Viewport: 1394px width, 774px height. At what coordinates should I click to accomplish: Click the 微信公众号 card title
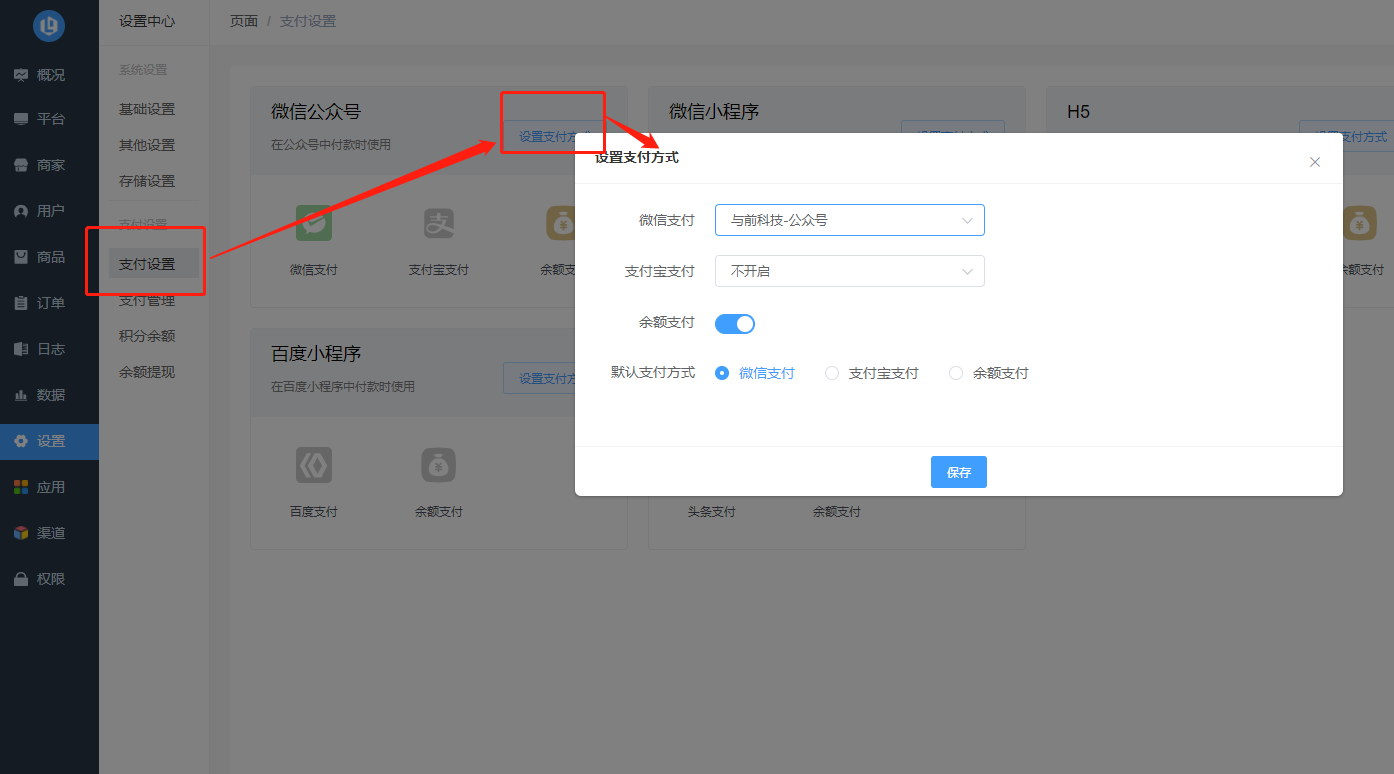316,112
